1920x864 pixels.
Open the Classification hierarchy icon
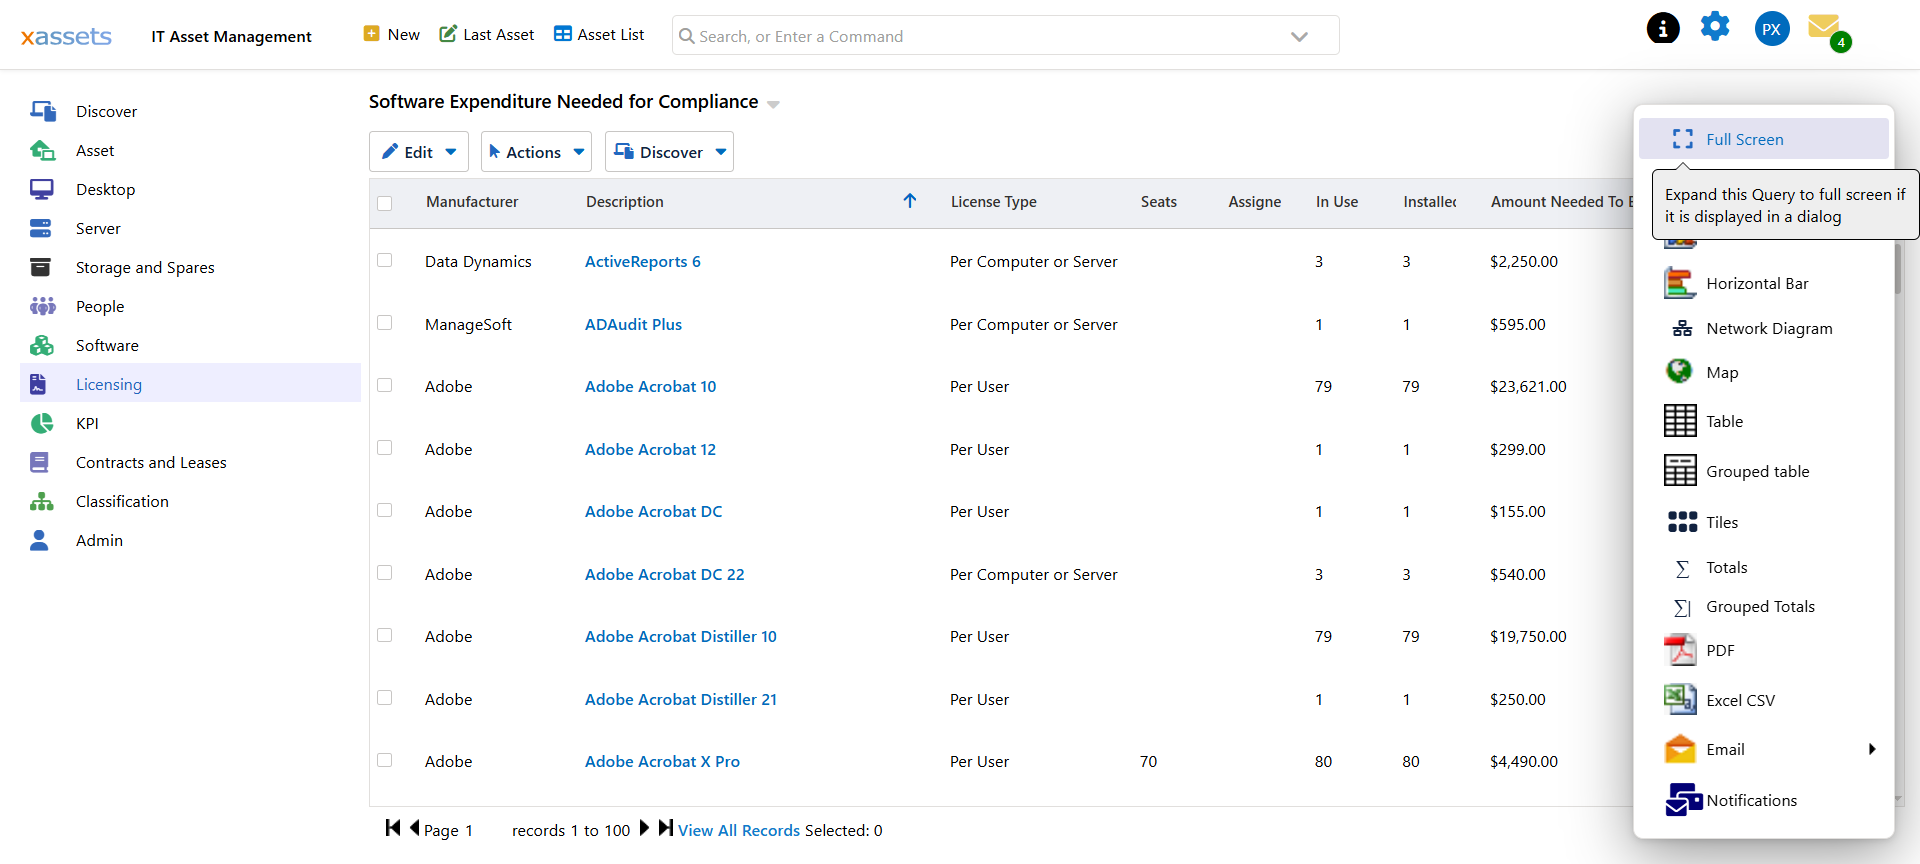tap(42, 501)
